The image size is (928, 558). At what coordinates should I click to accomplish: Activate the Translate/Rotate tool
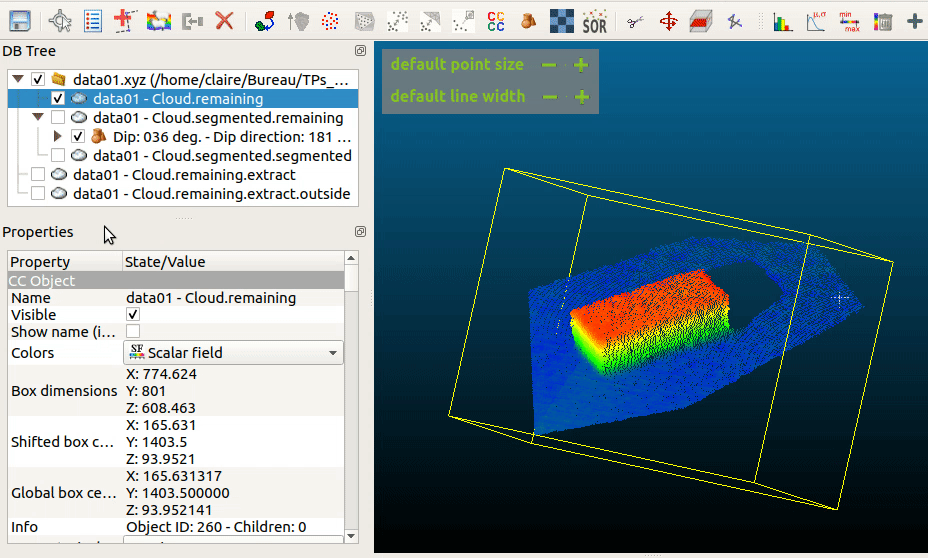click(x=669, y=22)
